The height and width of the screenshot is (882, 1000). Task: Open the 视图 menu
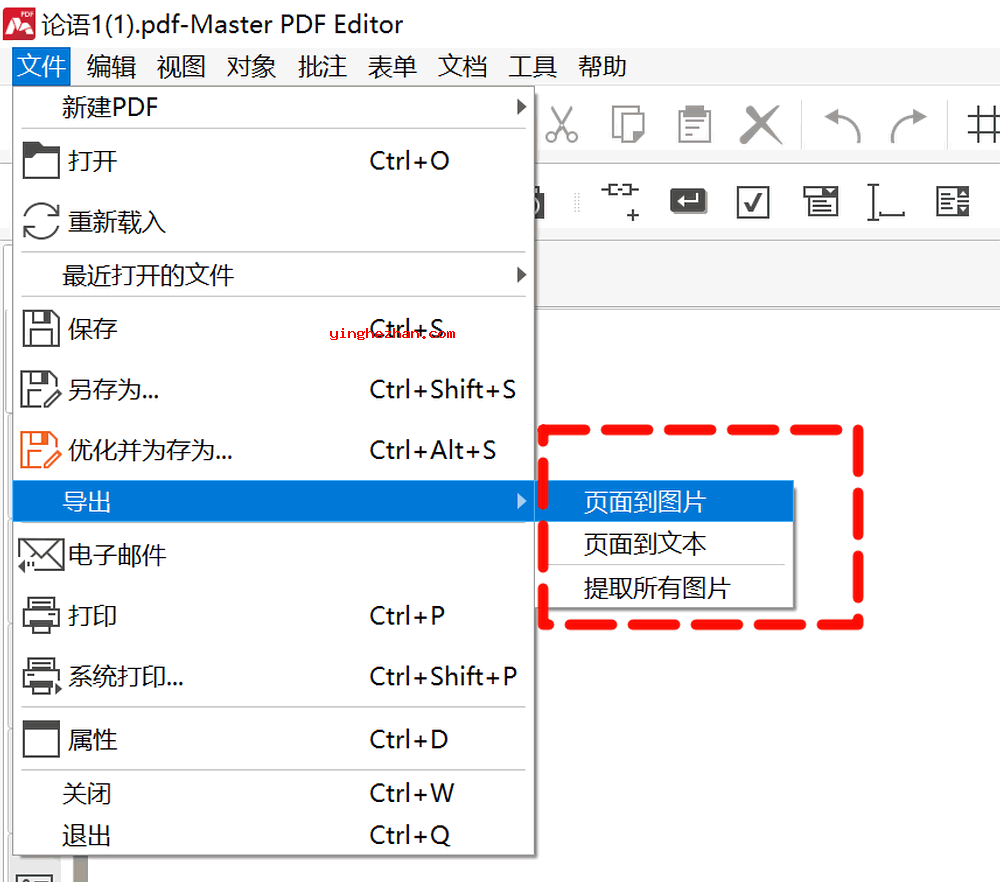[181, 66]
